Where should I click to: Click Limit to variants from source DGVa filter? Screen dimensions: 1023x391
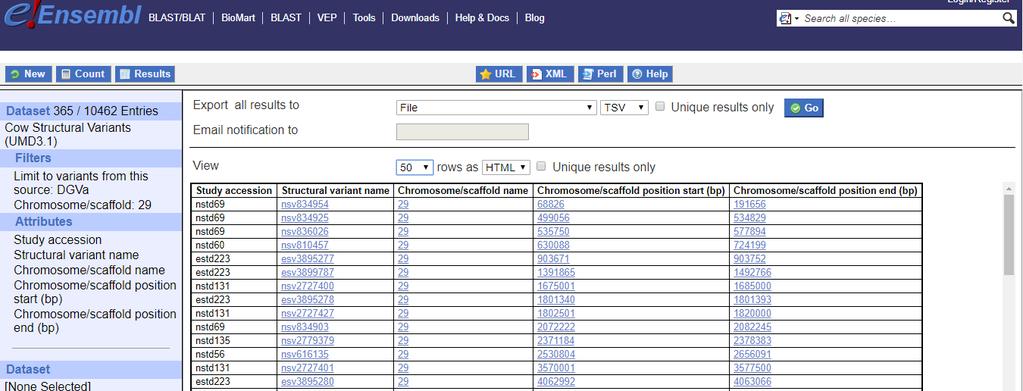coord(81,183)
